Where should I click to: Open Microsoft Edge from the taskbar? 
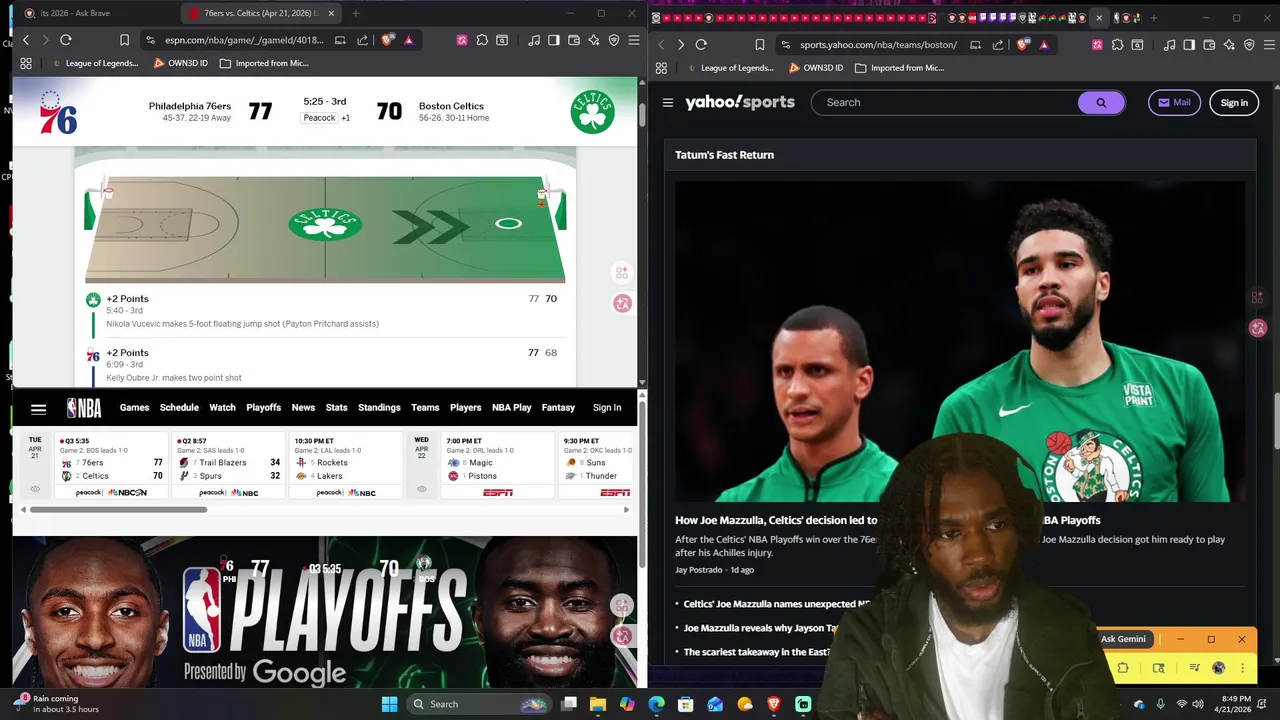tap(656, 704)
